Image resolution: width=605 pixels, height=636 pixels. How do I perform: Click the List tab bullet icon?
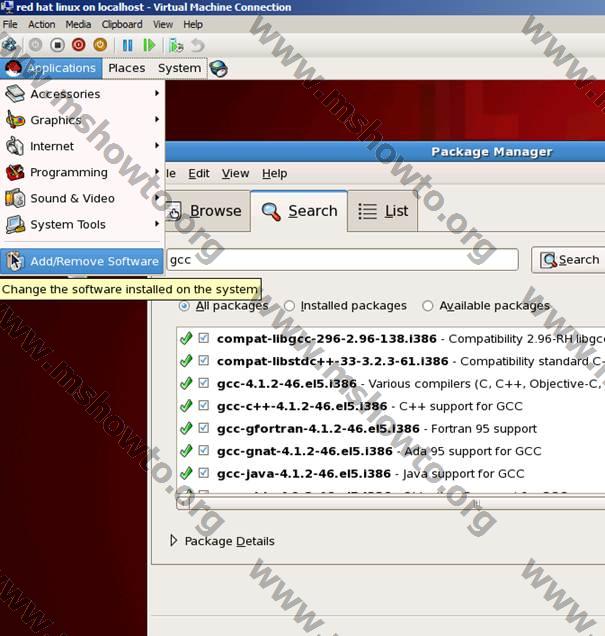click(367, 211)
